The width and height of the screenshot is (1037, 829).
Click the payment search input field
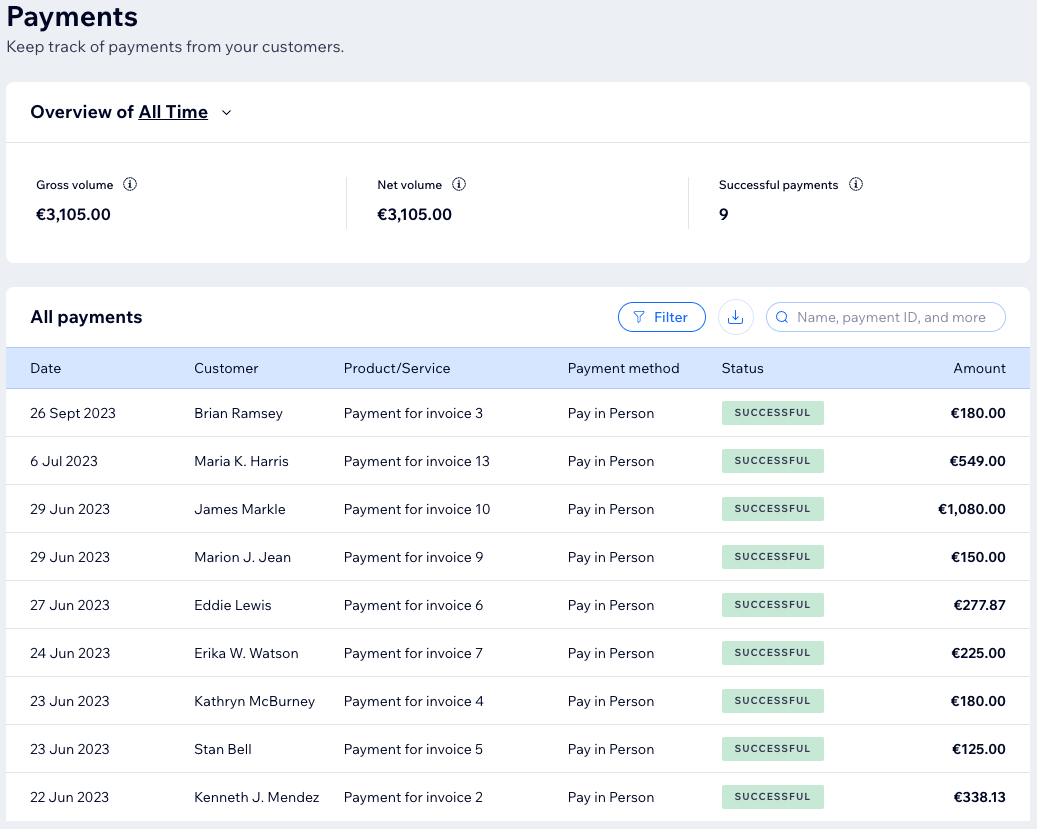click(895, 317)
